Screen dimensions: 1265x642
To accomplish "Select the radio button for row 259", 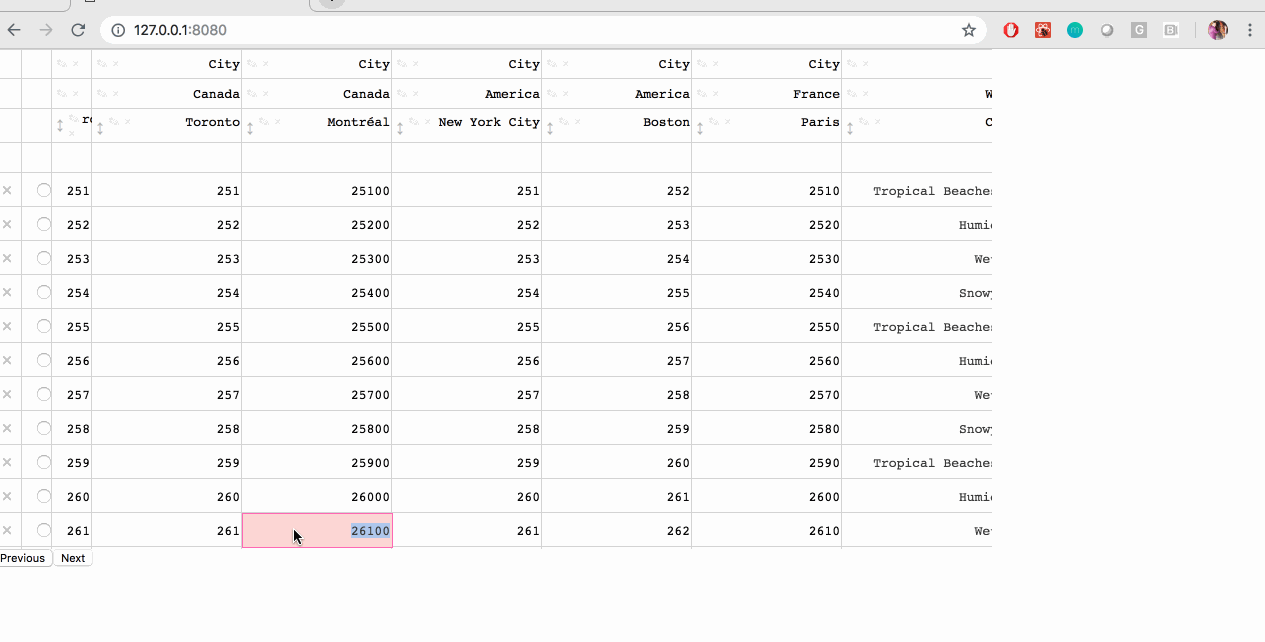I will pos(44,462).
